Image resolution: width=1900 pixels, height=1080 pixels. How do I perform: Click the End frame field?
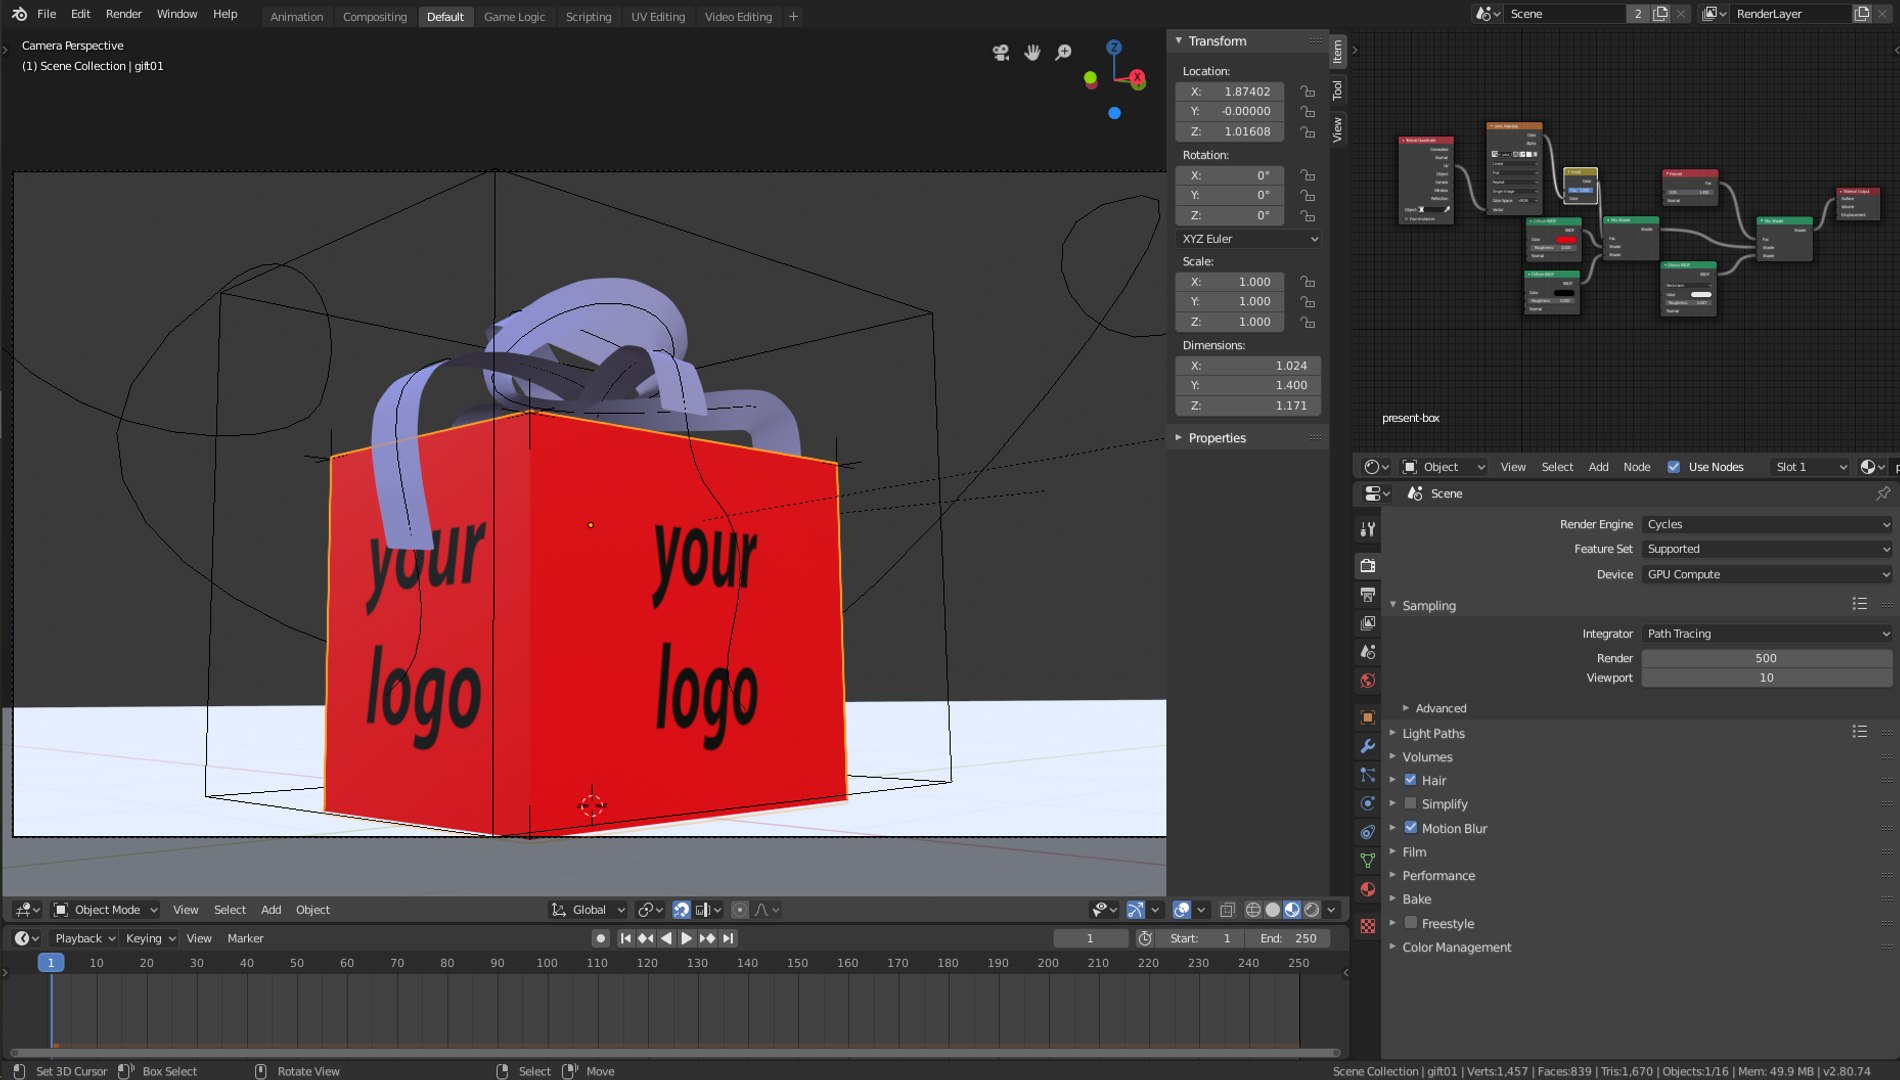(x=1290, y=938)
